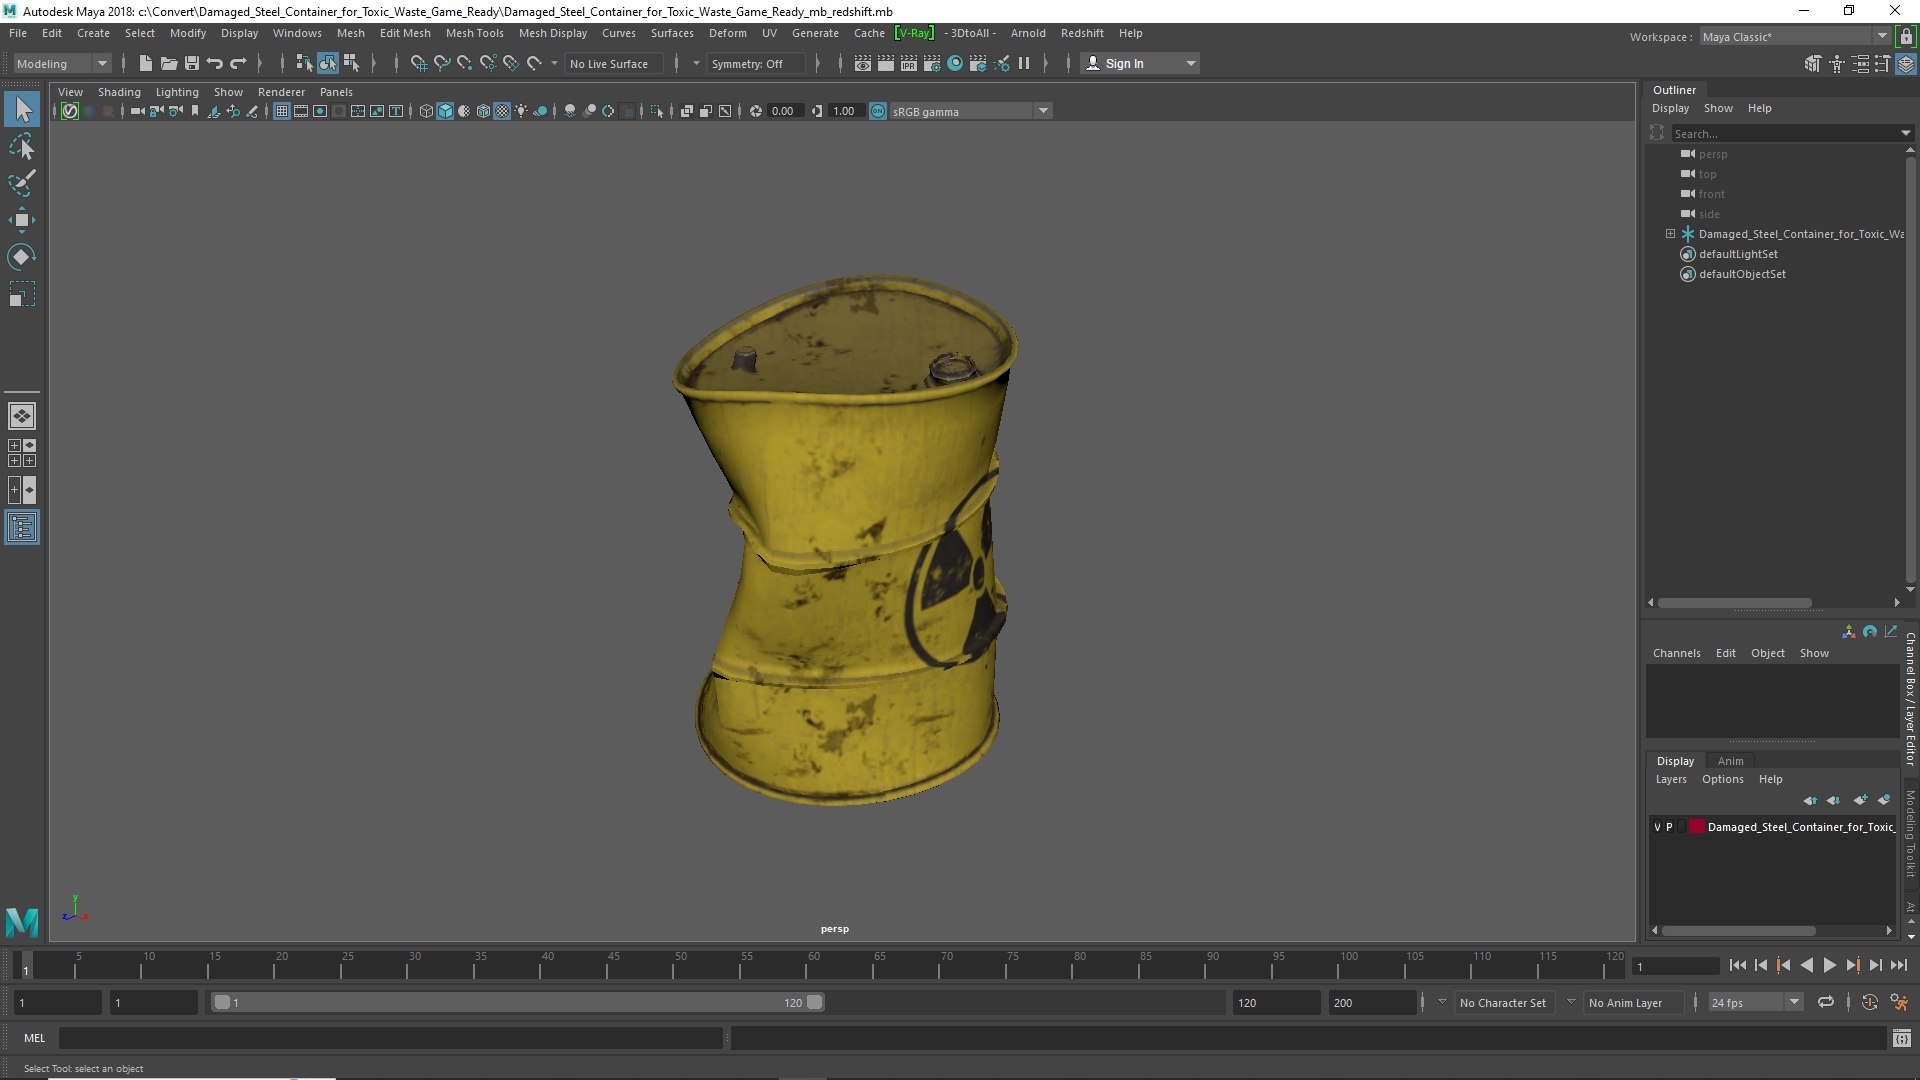
Task: Open the 24 fps frame rate dropdown
Action: (x=1755, y=1002)
